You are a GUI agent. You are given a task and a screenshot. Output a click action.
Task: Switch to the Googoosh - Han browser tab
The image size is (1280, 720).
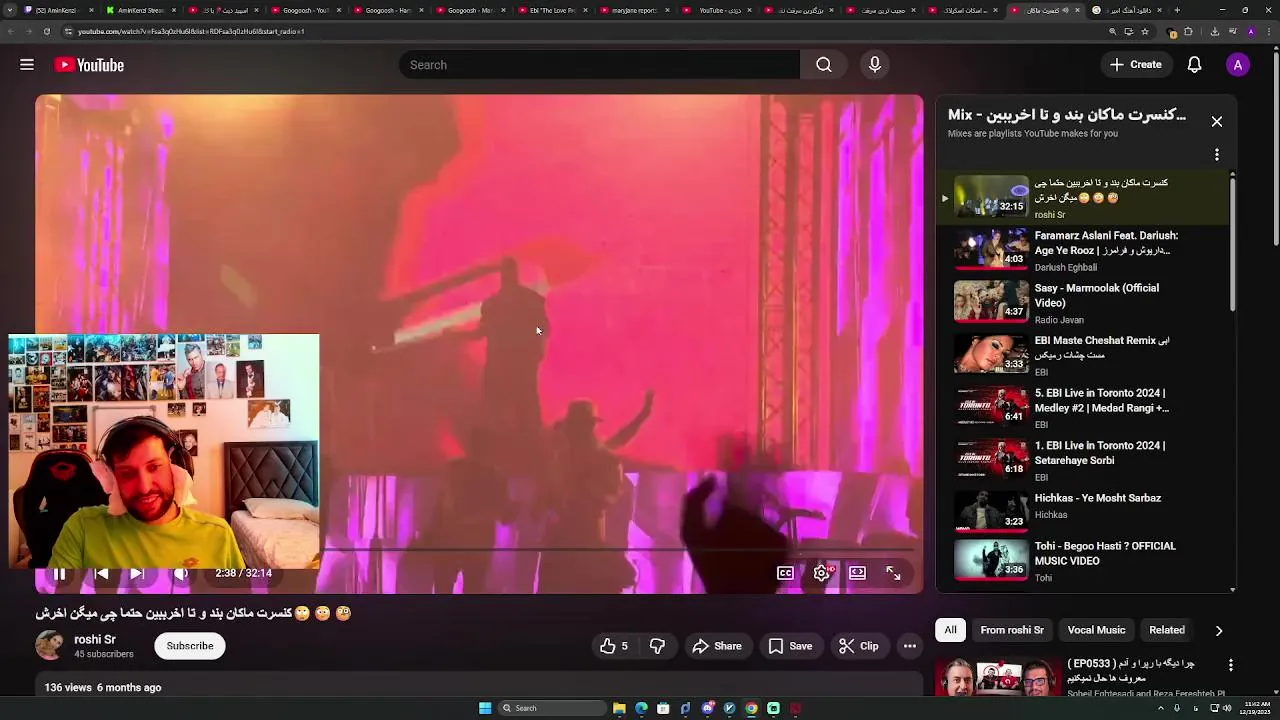tap(388, 10)
